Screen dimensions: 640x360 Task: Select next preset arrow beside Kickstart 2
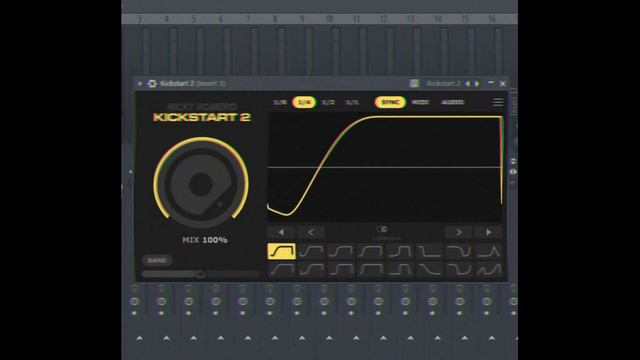pos(477,84)
